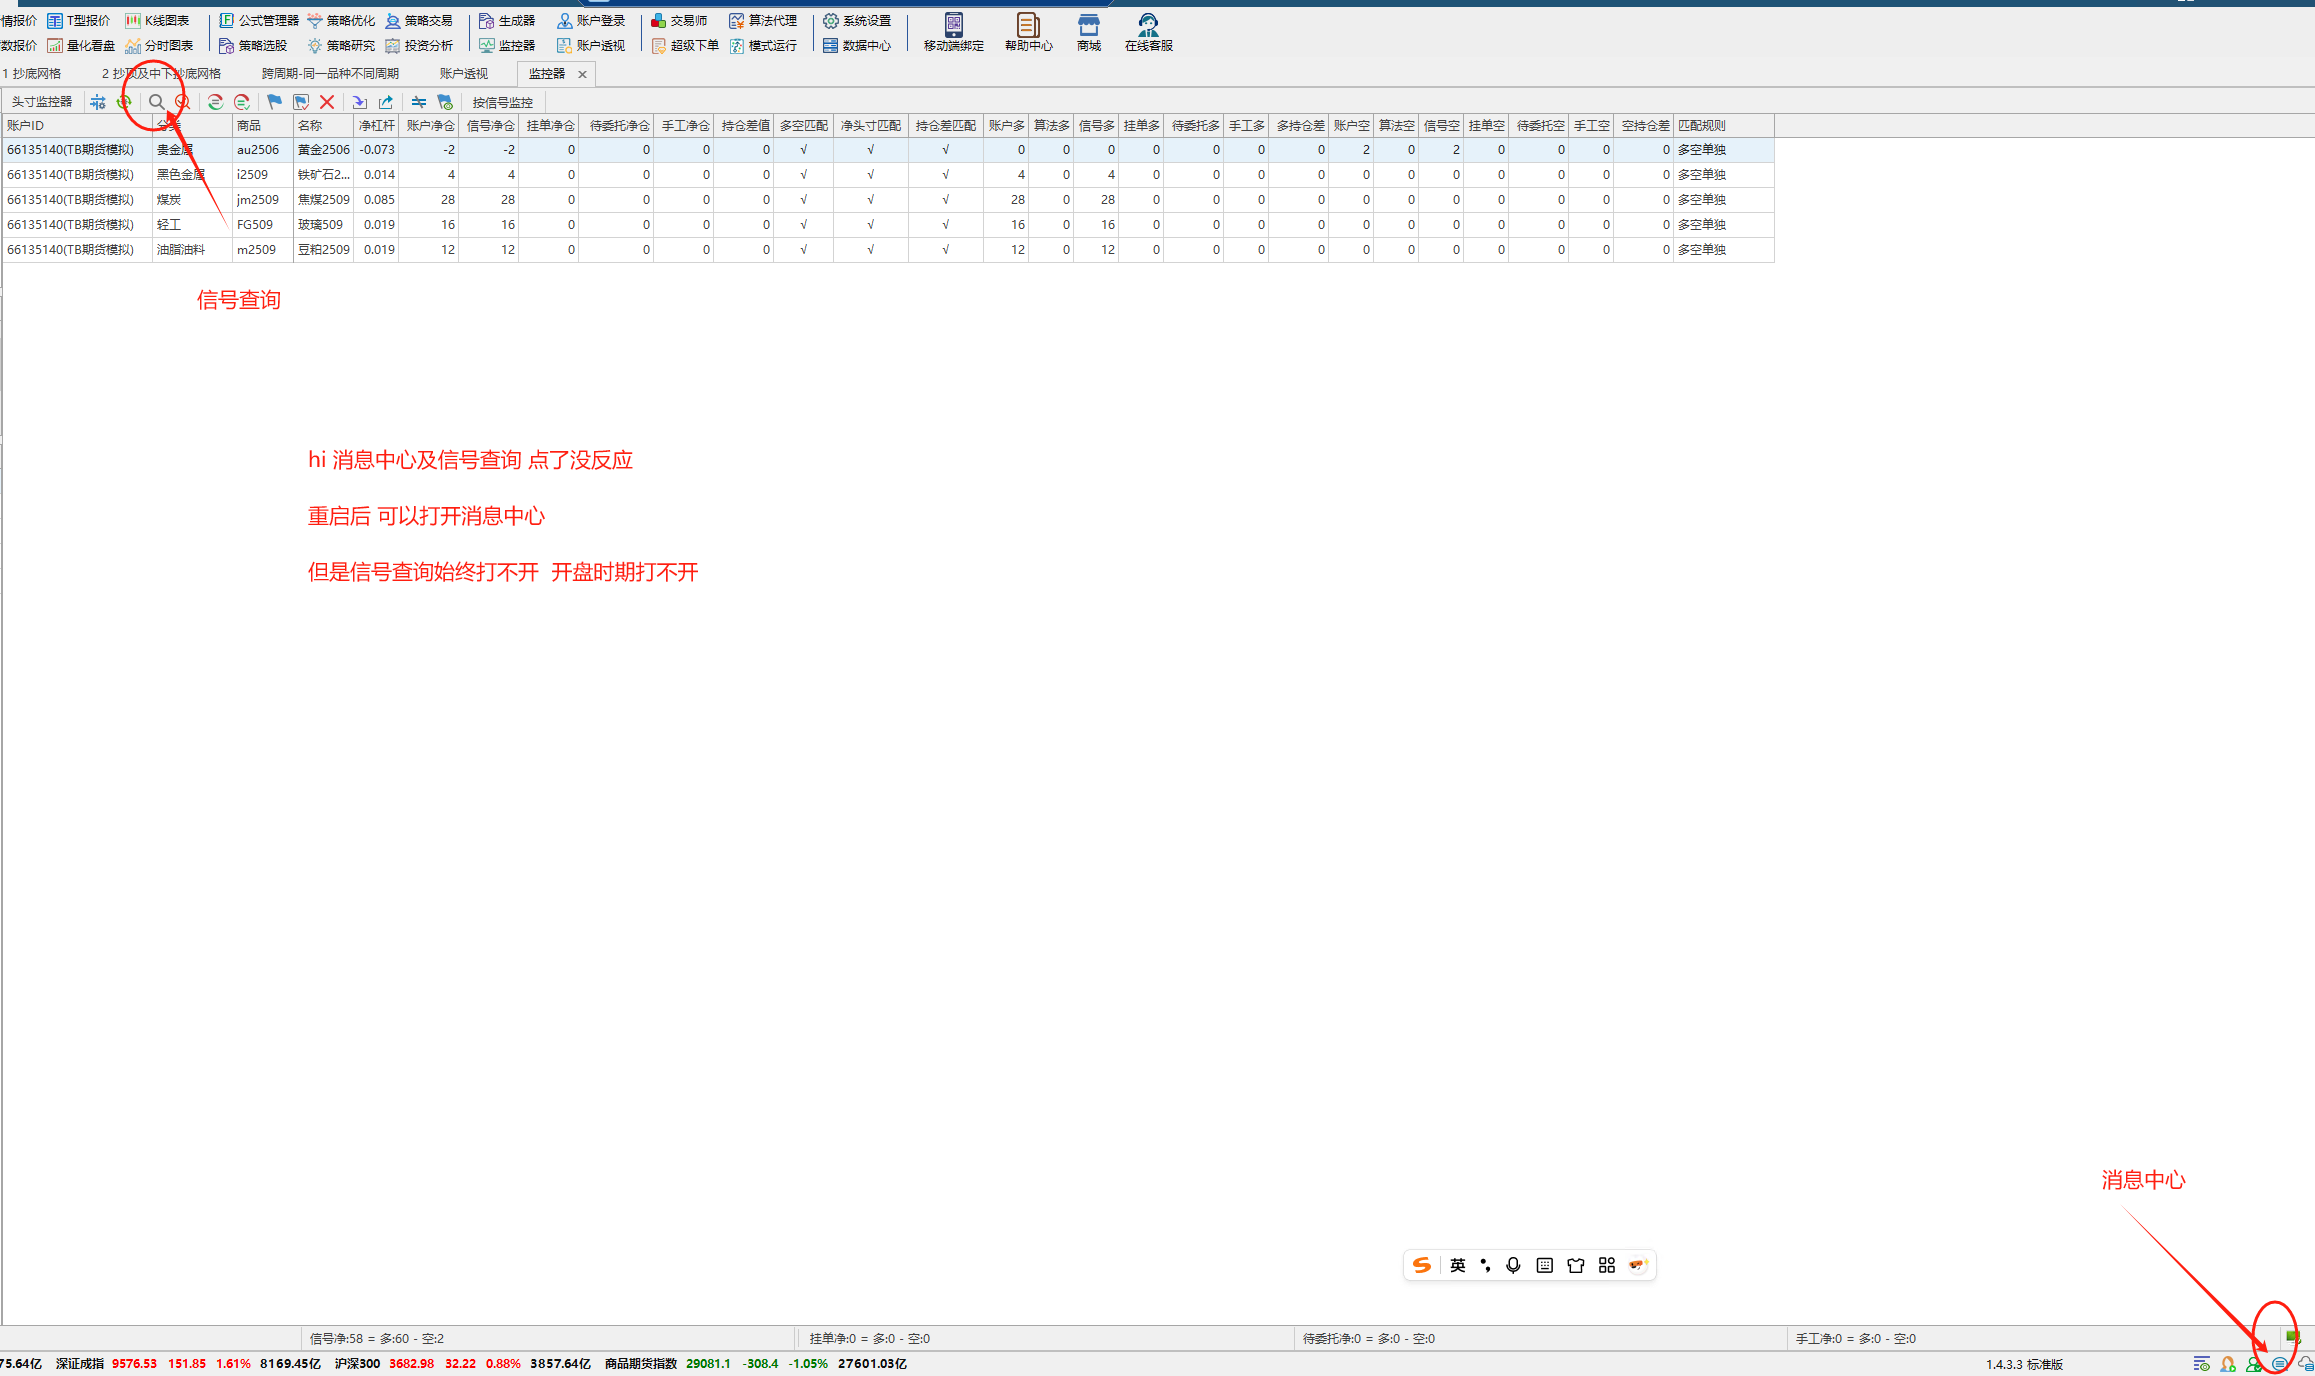This screenshot has height=1376, width=2315.
Task: Click the 持仓差匹配 checkmark in m2509 row
Action: click(945, 249)
